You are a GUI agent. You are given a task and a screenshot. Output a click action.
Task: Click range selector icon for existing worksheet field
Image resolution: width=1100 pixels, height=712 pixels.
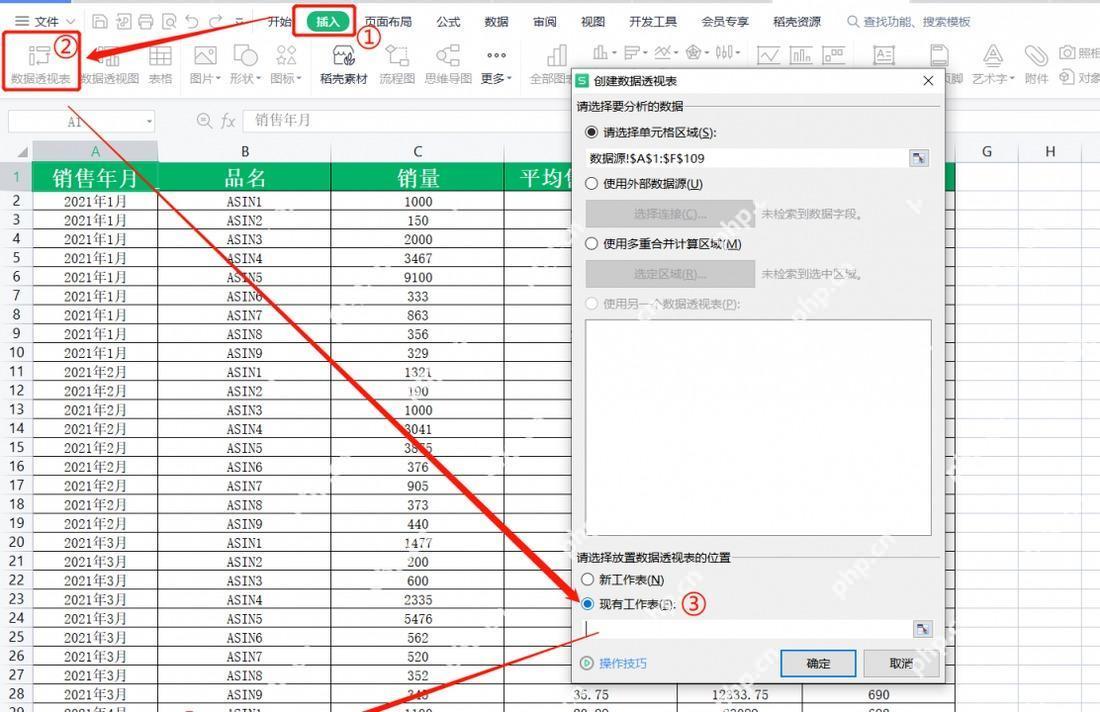(923, 629)
